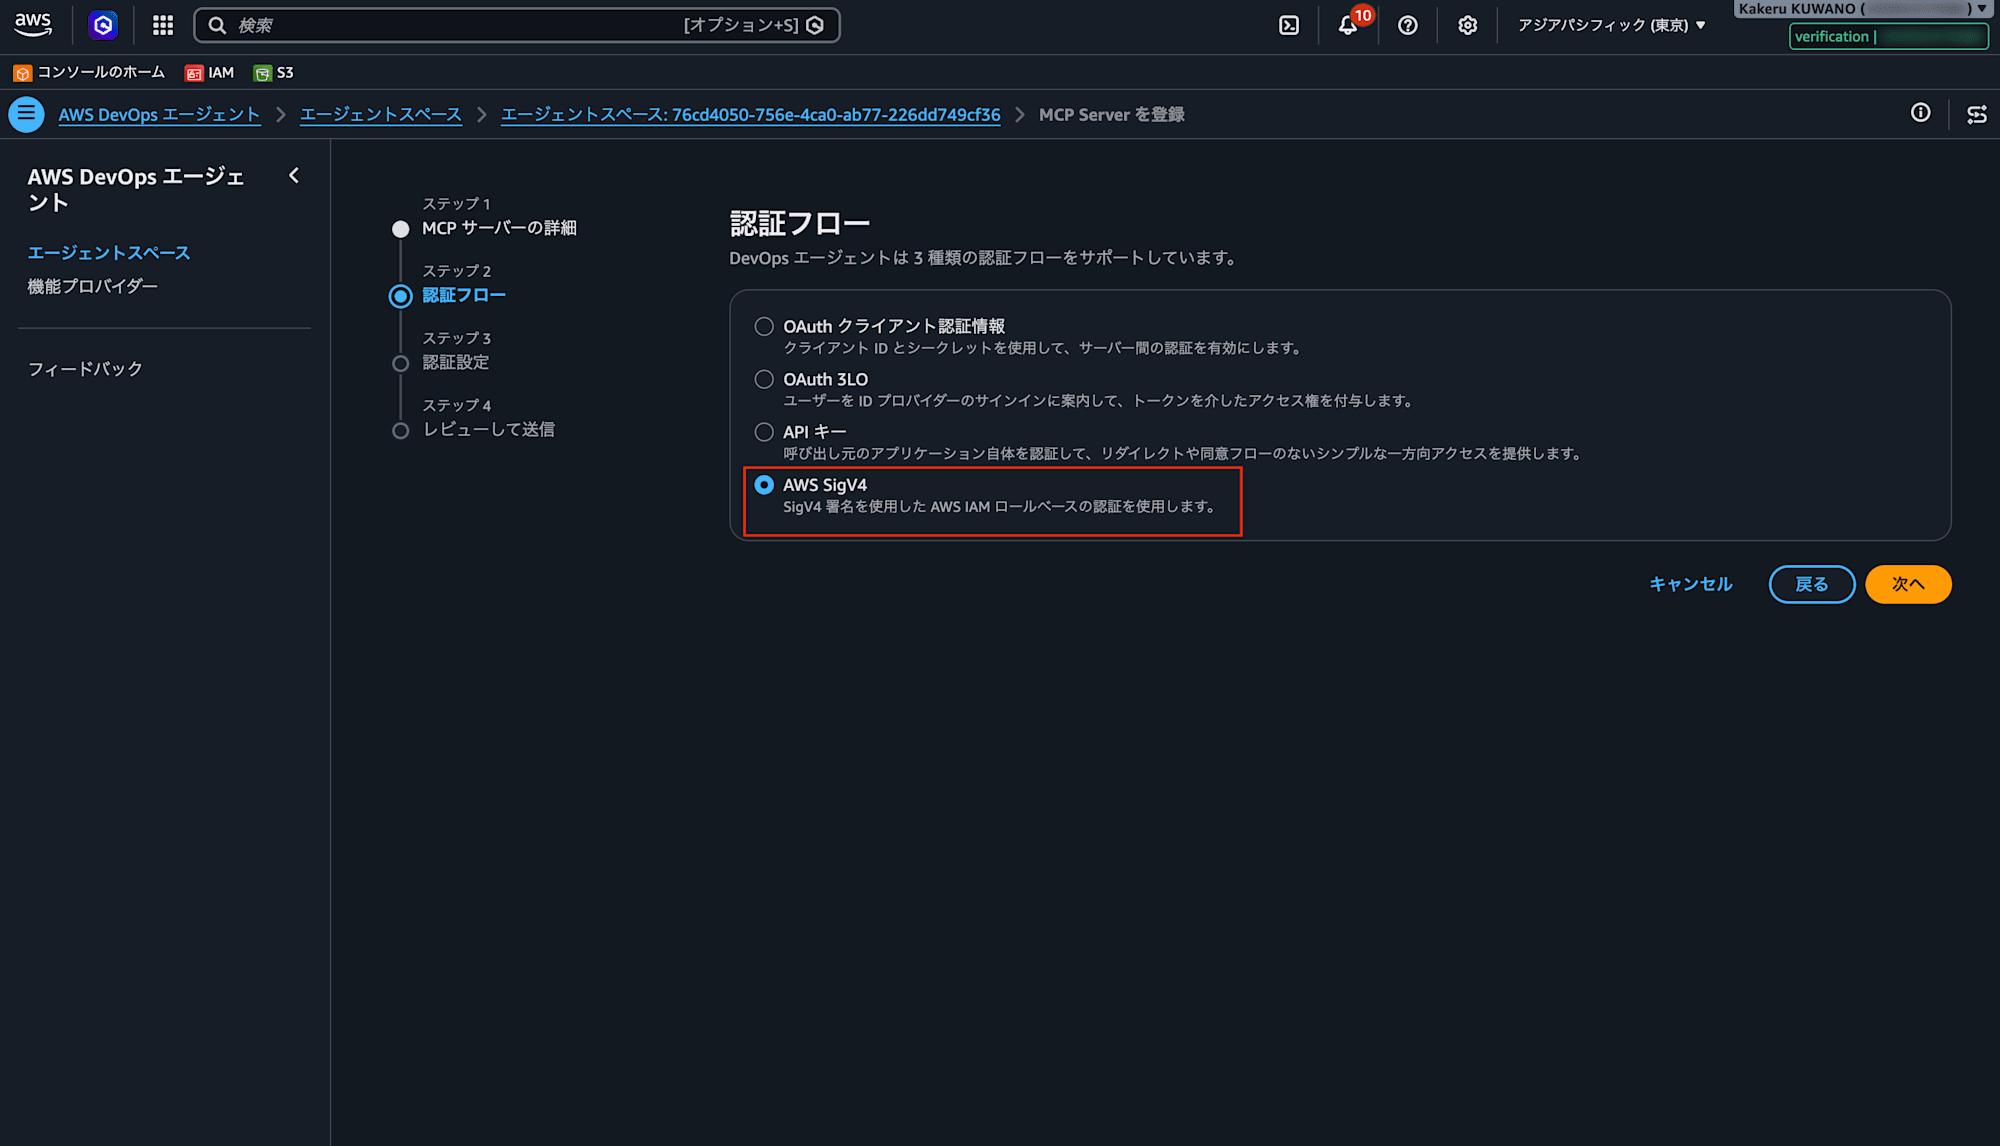
Task: Select step 2 認証フロー in the wizard
Action: 464,295
